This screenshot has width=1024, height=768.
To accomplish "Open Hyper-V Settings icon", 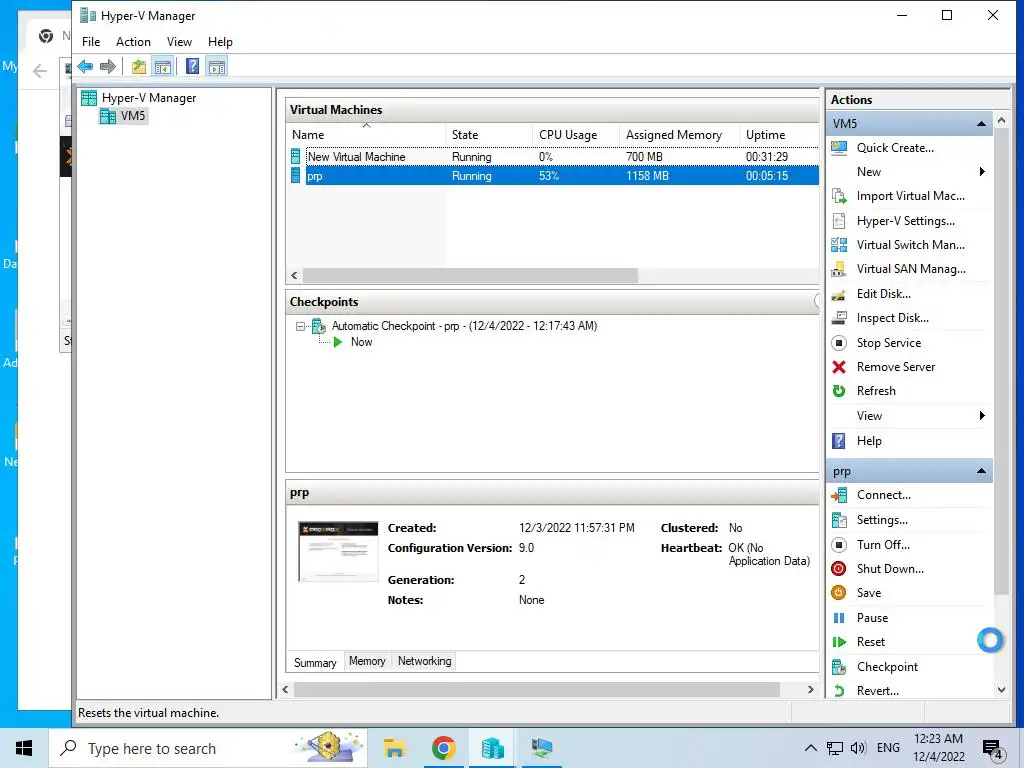I will click(839, 221).
